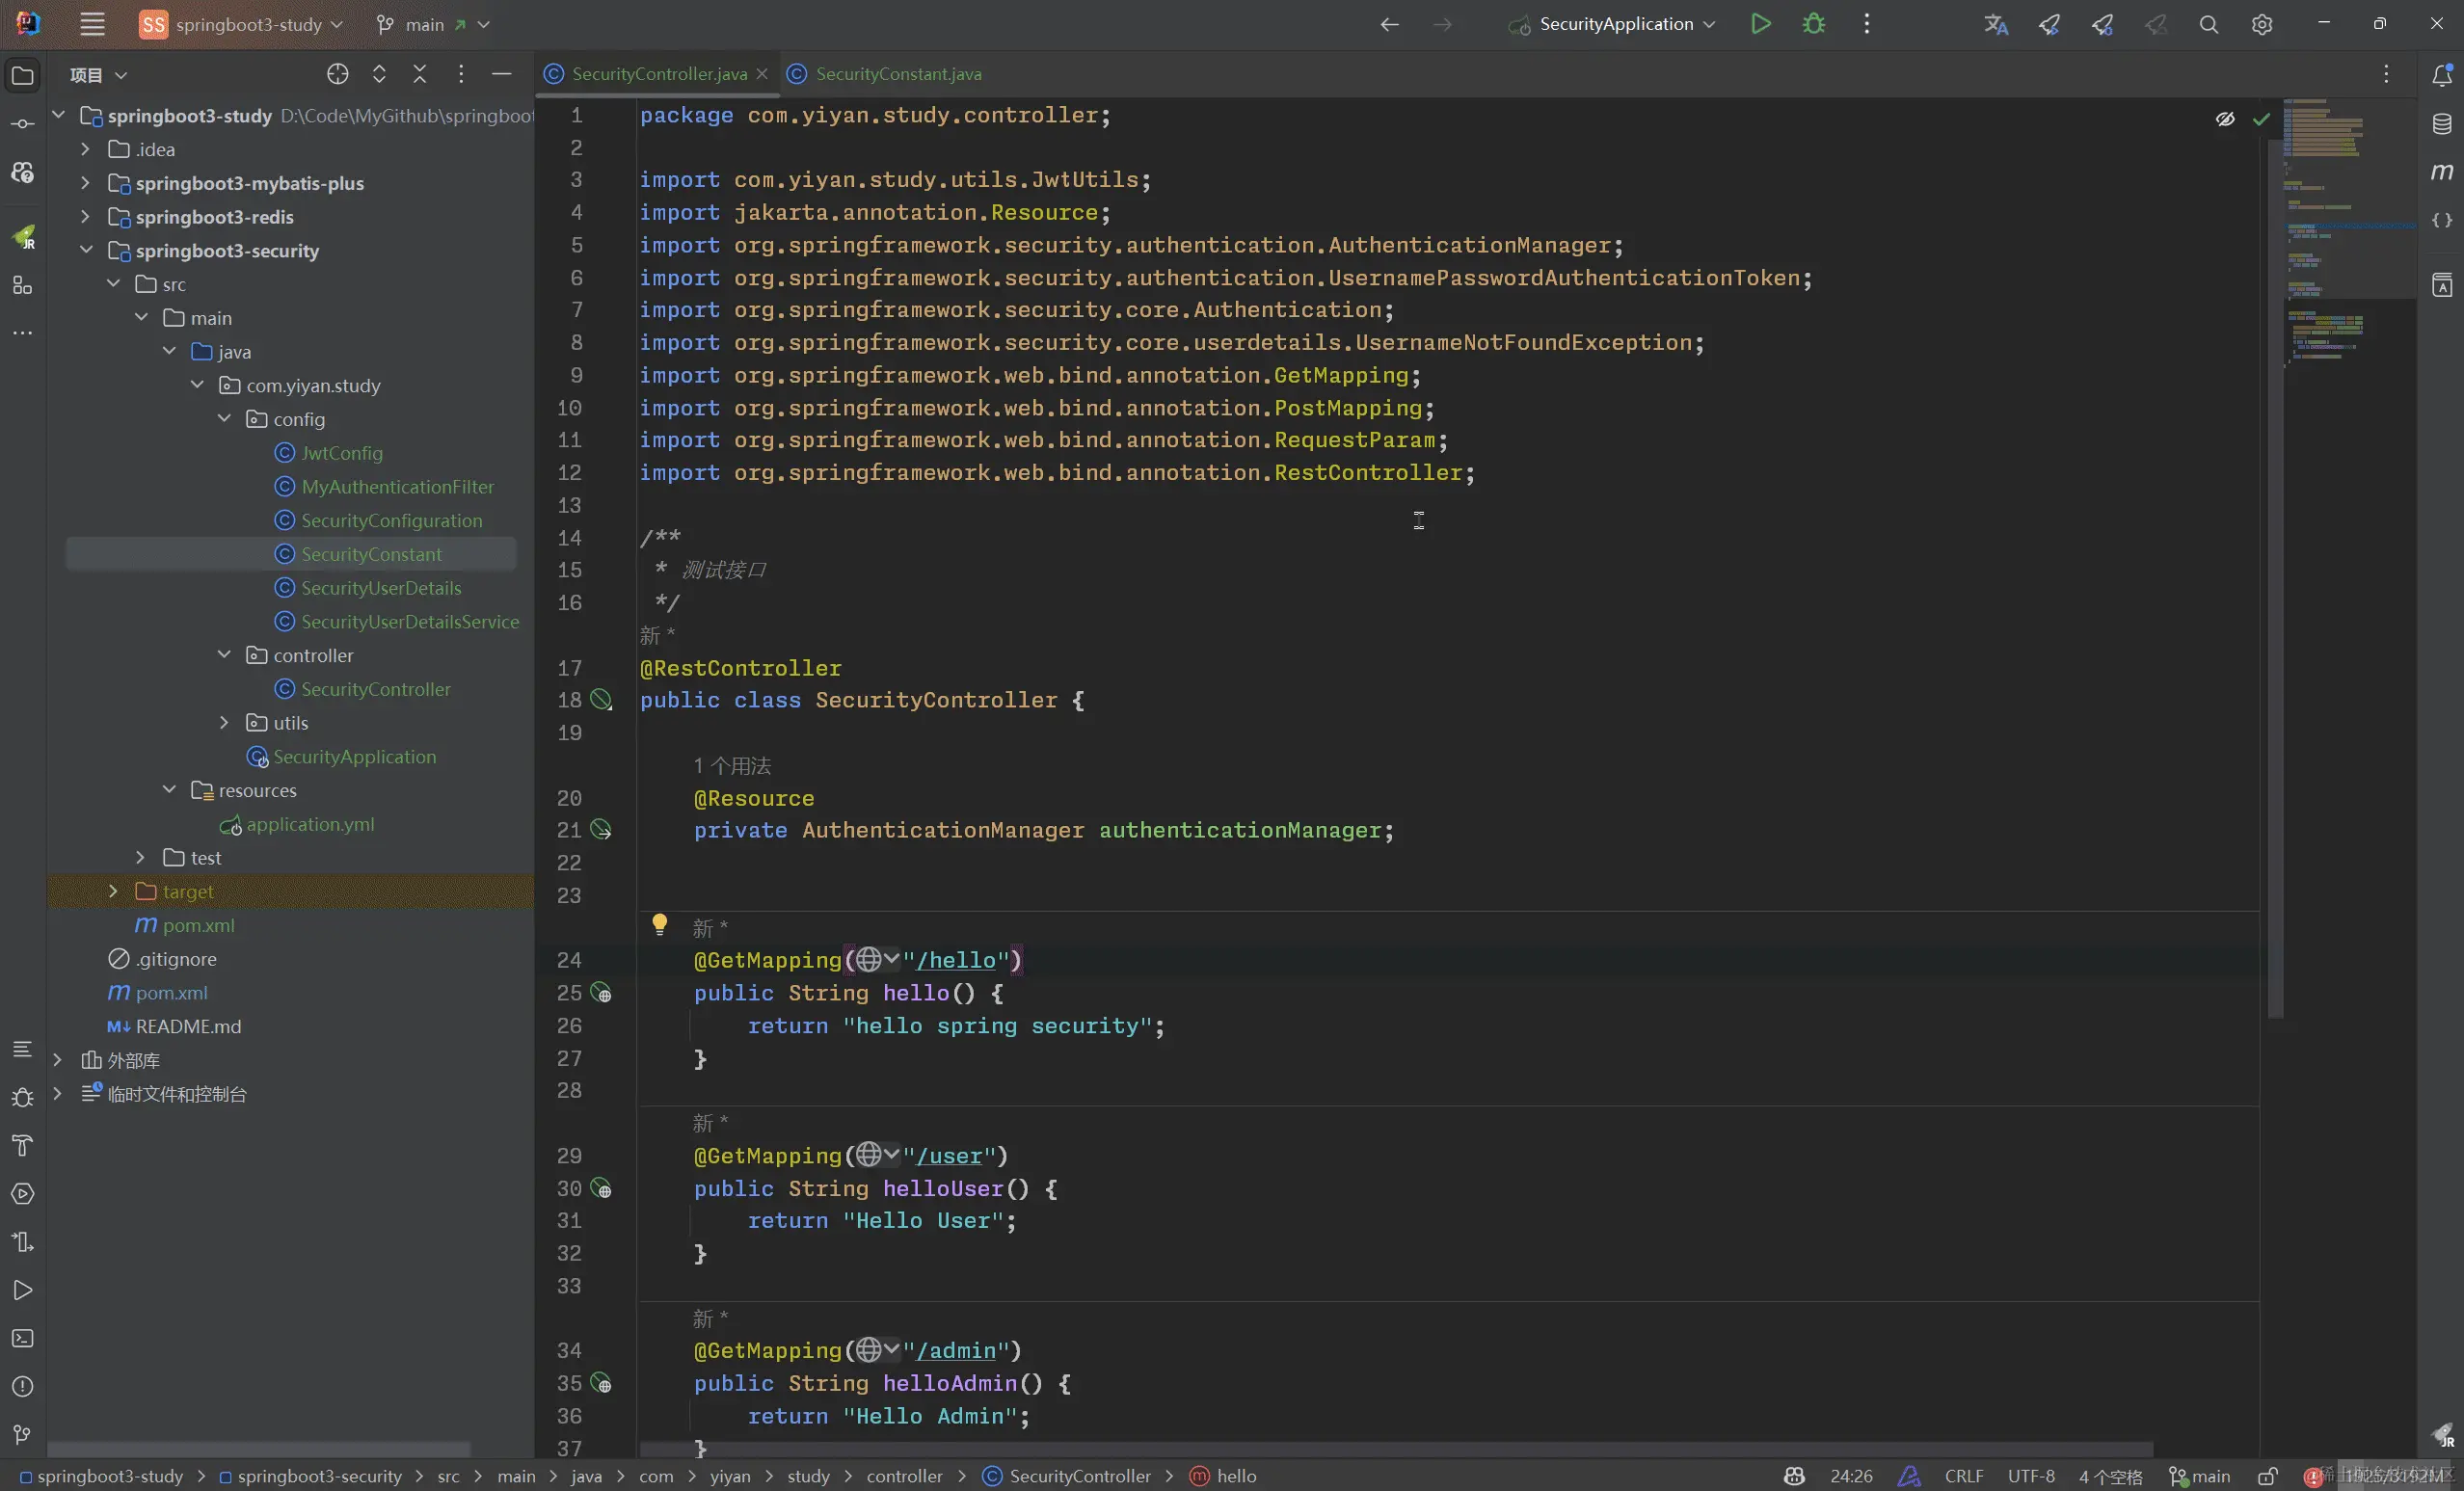Open the main menu hamburger icon
Viewport: 2464px width, 1491px height.
pyautogui.click(x=92, y=24)
